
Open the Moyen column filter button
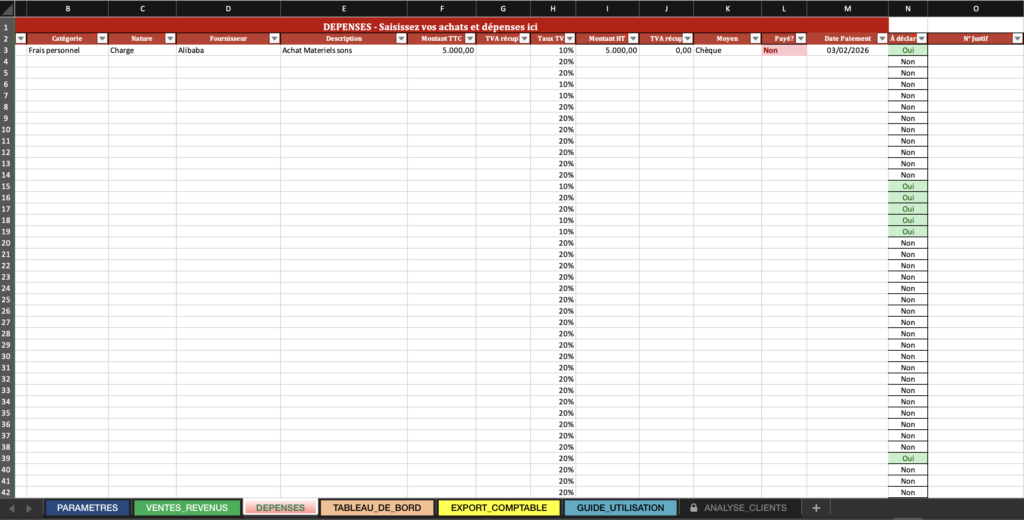(754, 38)
